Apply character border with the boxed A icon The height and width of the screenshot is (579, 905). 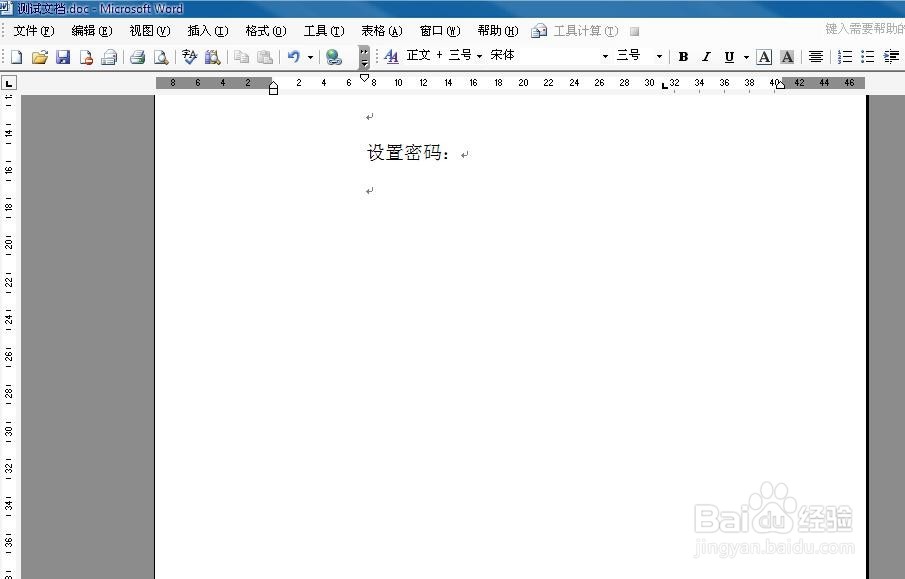pyautogui.click(x=764, y=57)
